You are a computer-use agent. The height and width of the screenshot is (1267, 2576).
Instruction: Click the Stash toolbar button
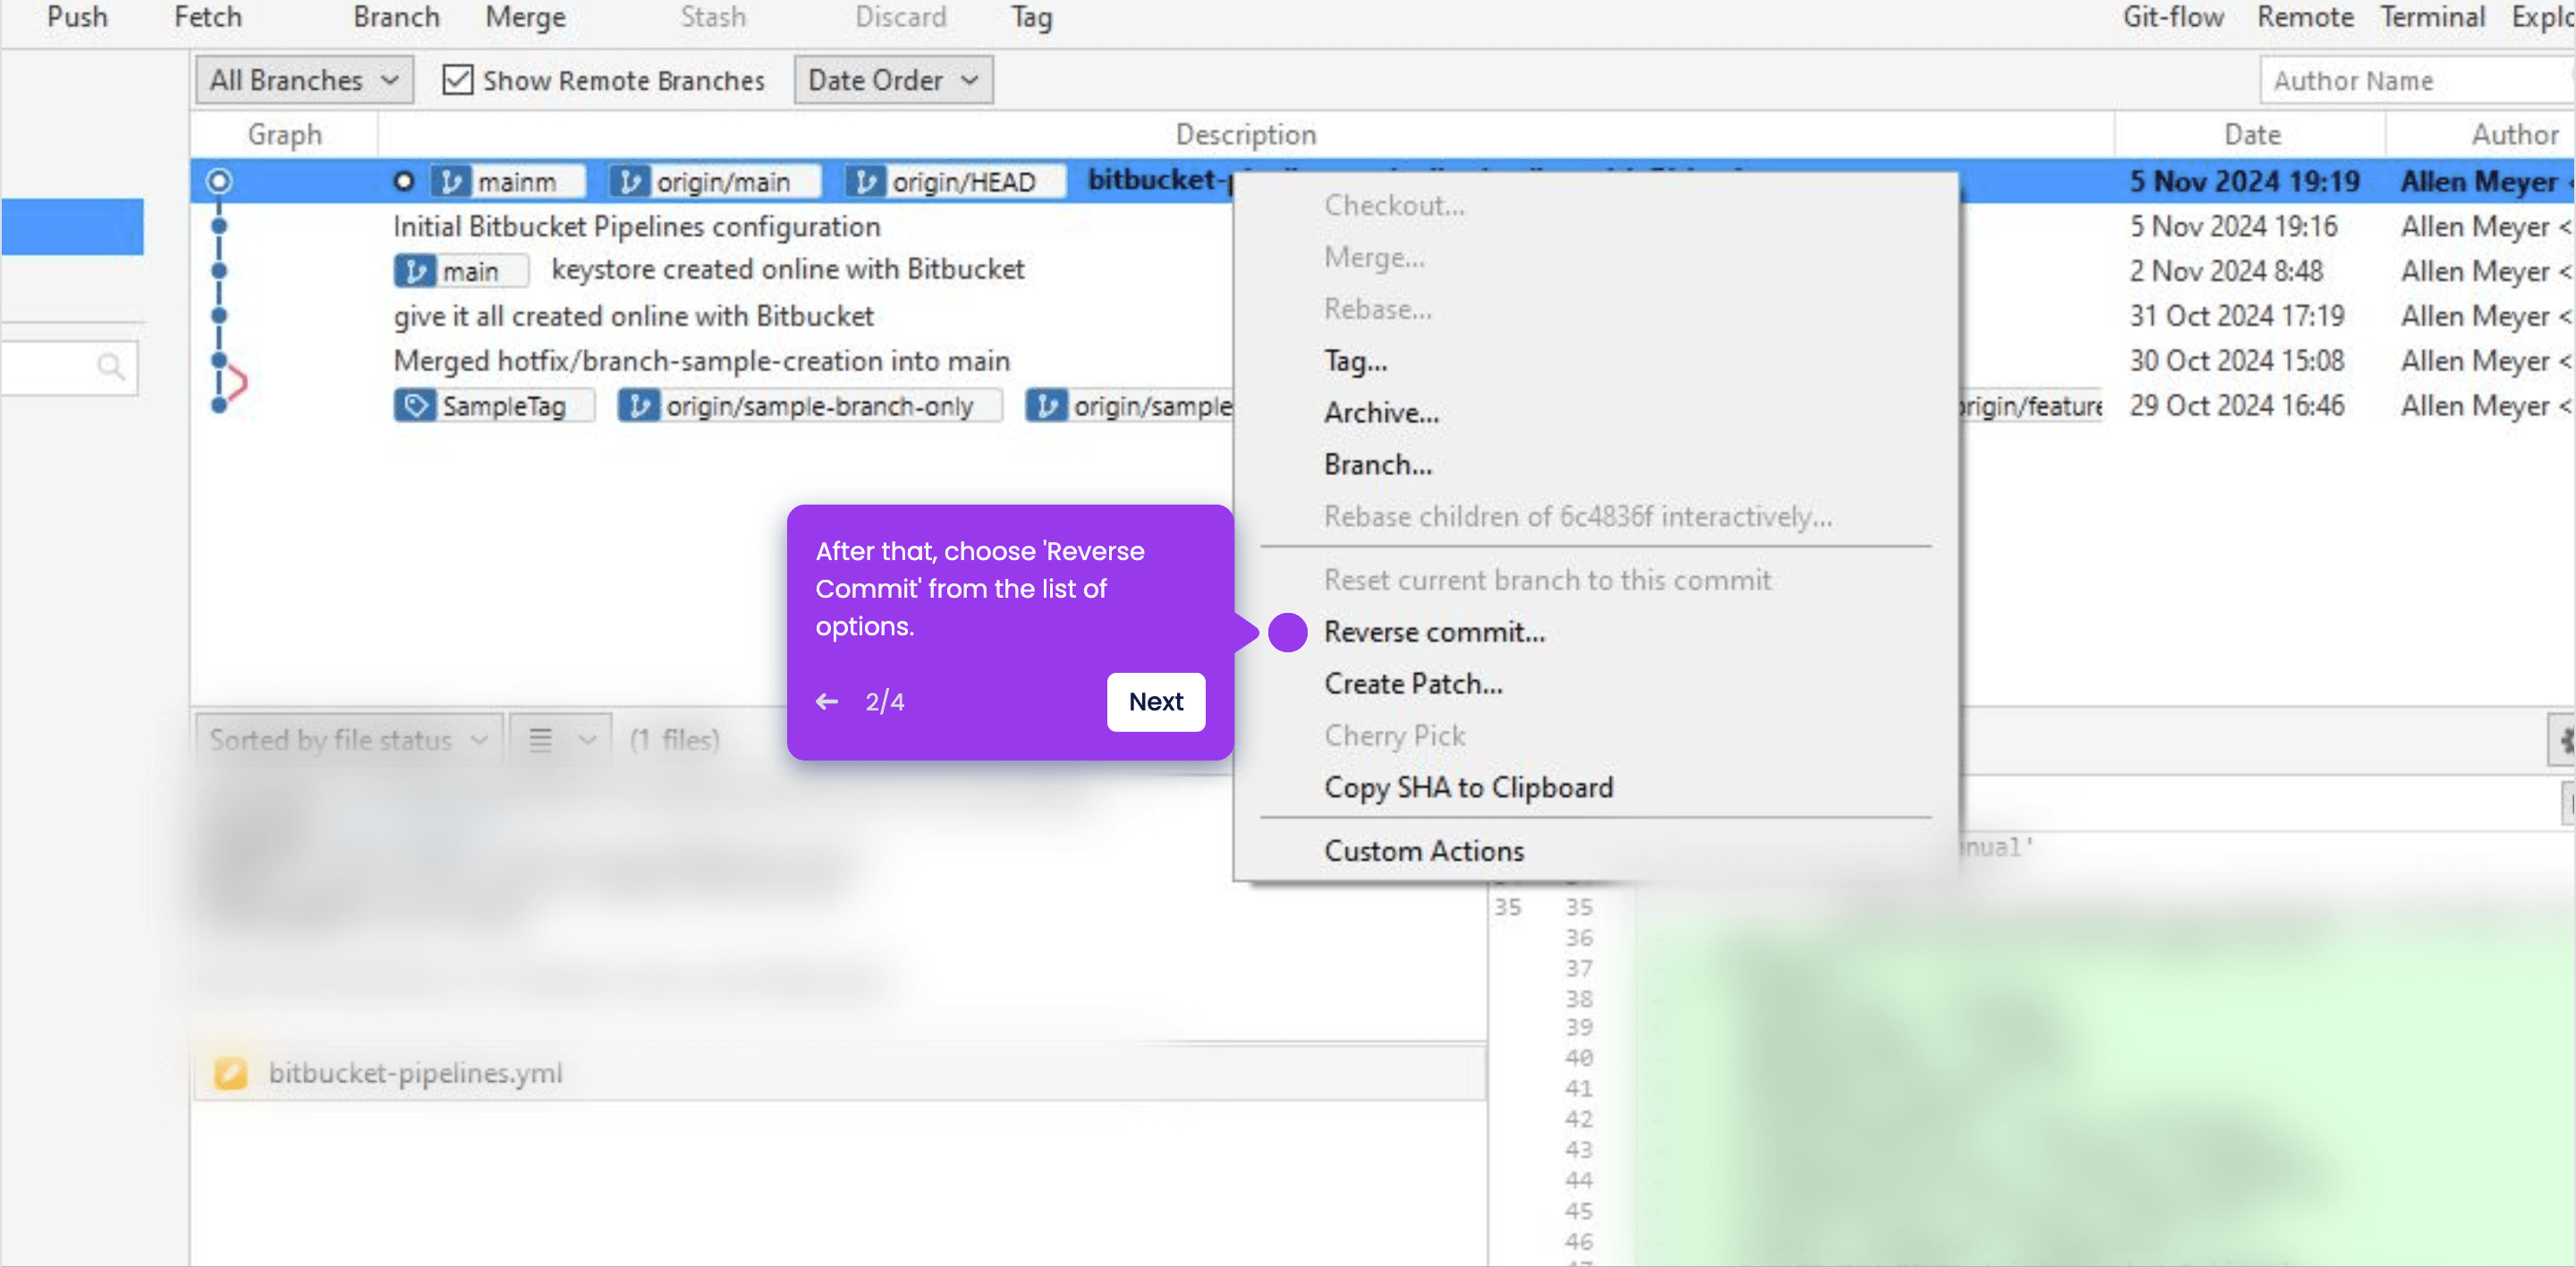coord(713,17)
